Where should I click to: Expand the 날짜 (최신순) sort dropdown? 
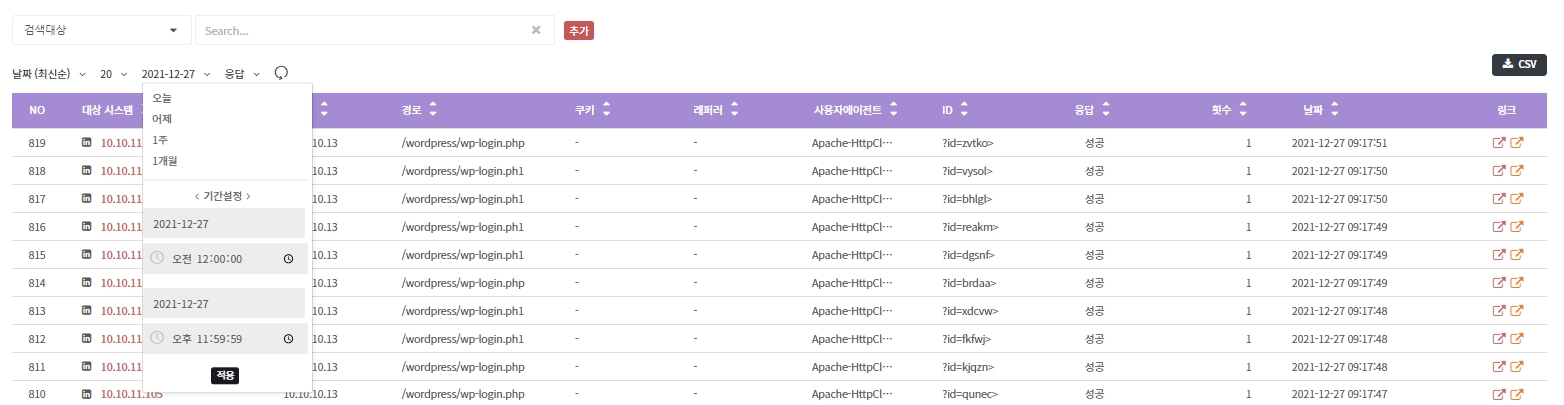pyautogui.click(x=48, y=74)
